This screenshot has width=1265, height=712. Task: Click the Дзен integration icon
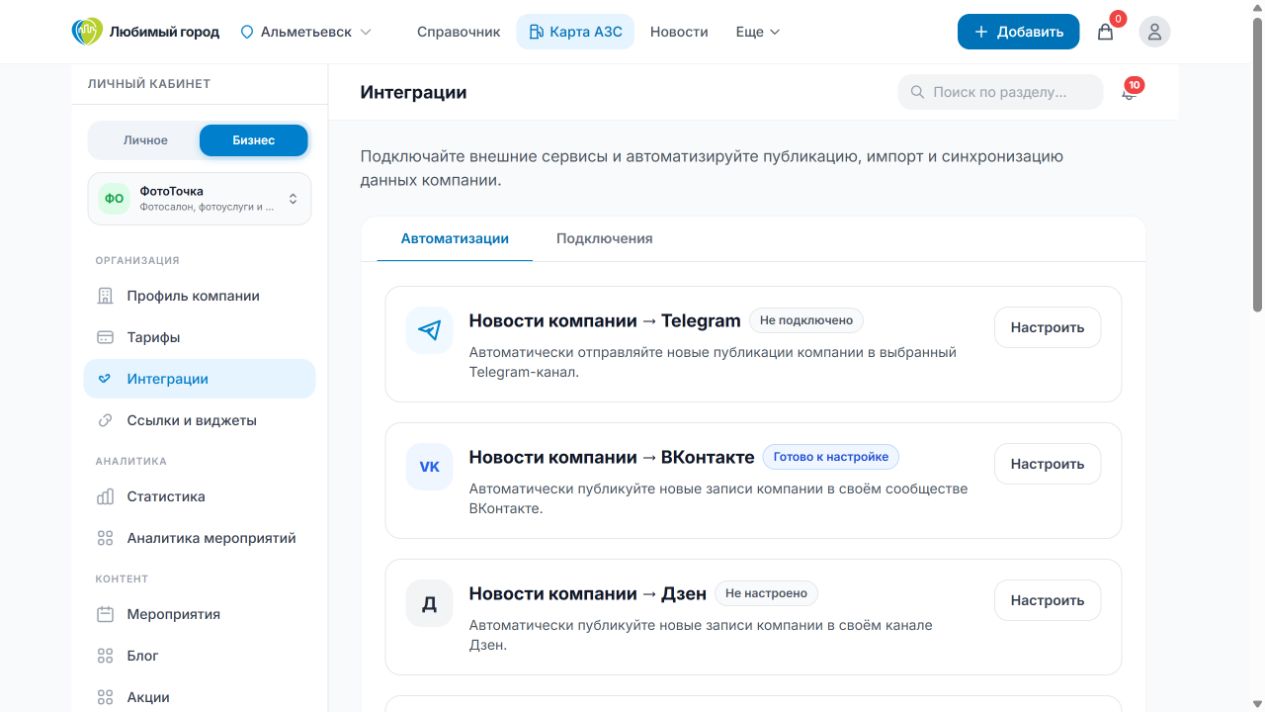429,604
